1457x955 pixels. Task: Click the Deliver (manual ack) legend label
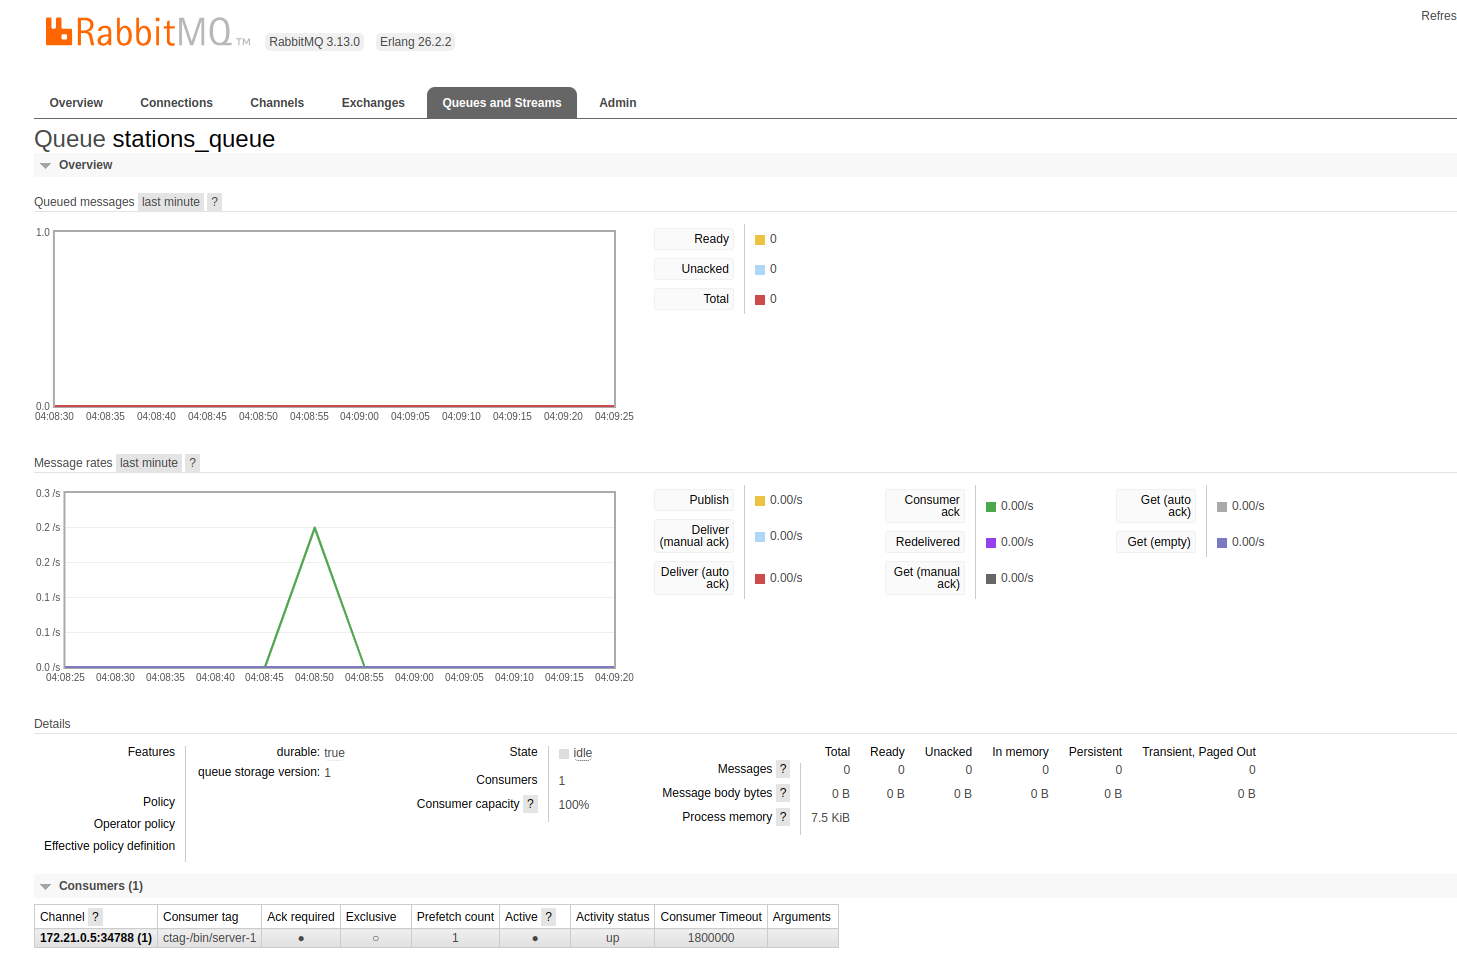click(694, 536)
